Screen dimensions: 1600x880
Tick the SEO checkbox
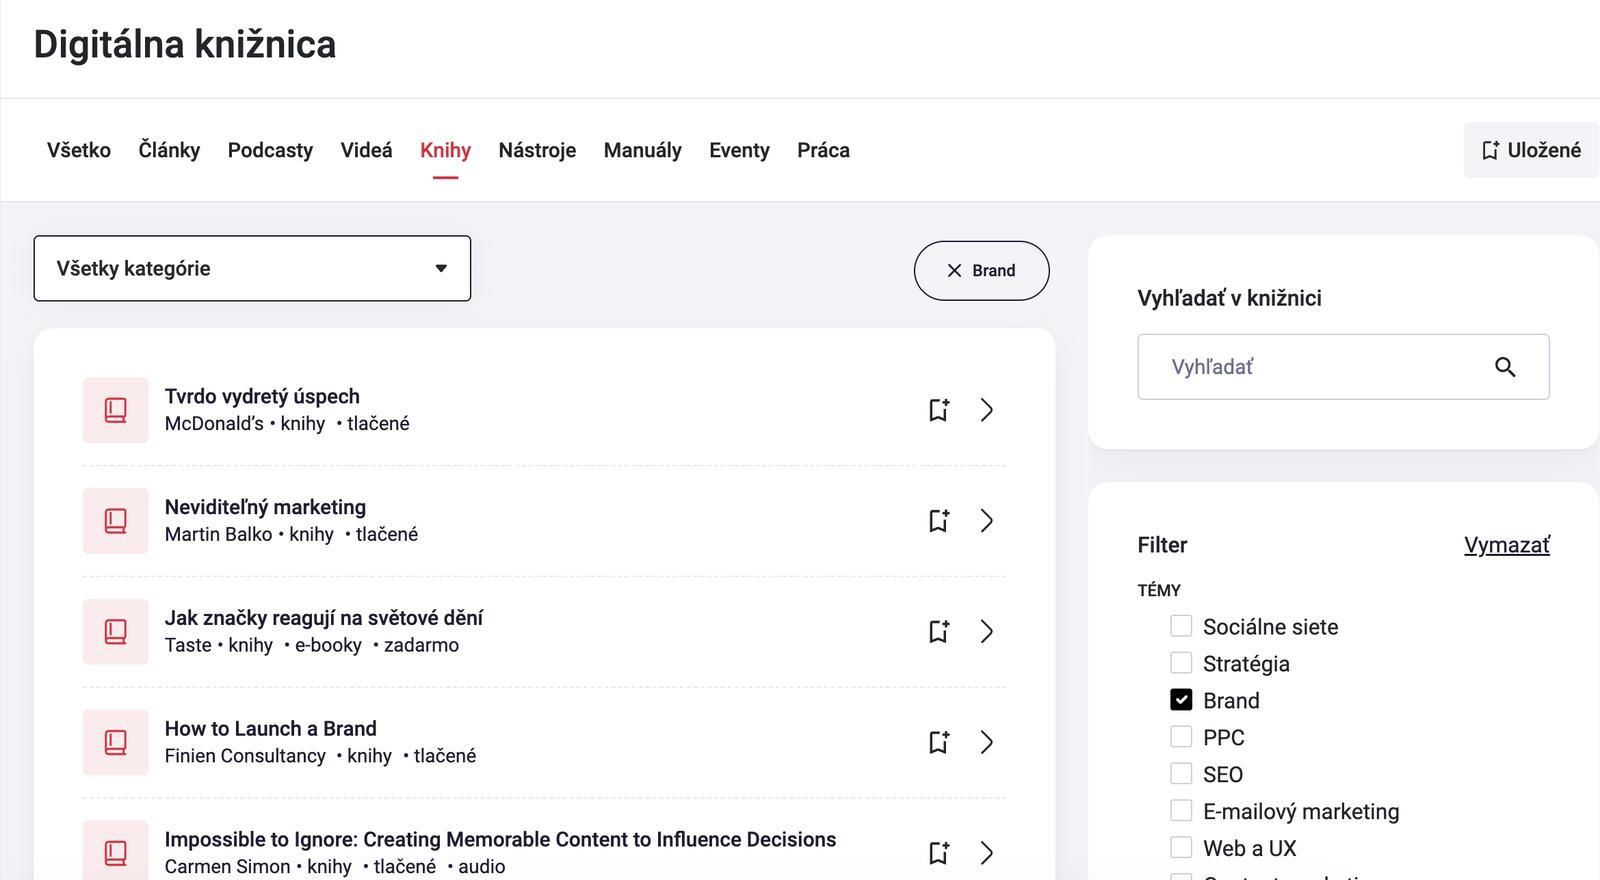pos(1181,774)
